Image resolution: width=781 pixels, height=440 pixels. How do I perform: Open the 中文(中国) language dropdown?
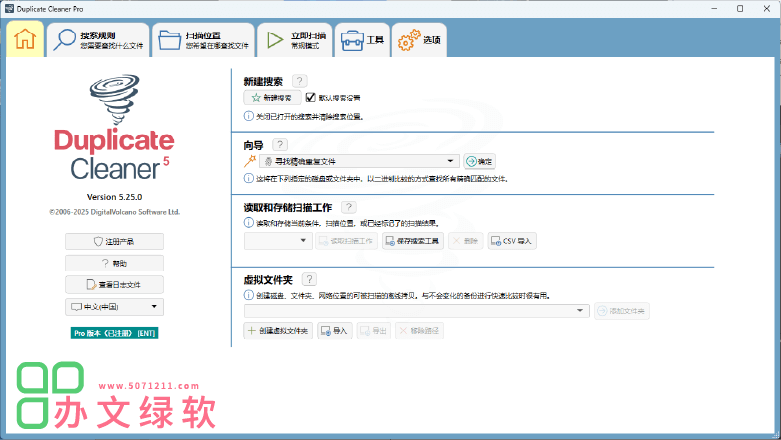click(x=114, y=306)
